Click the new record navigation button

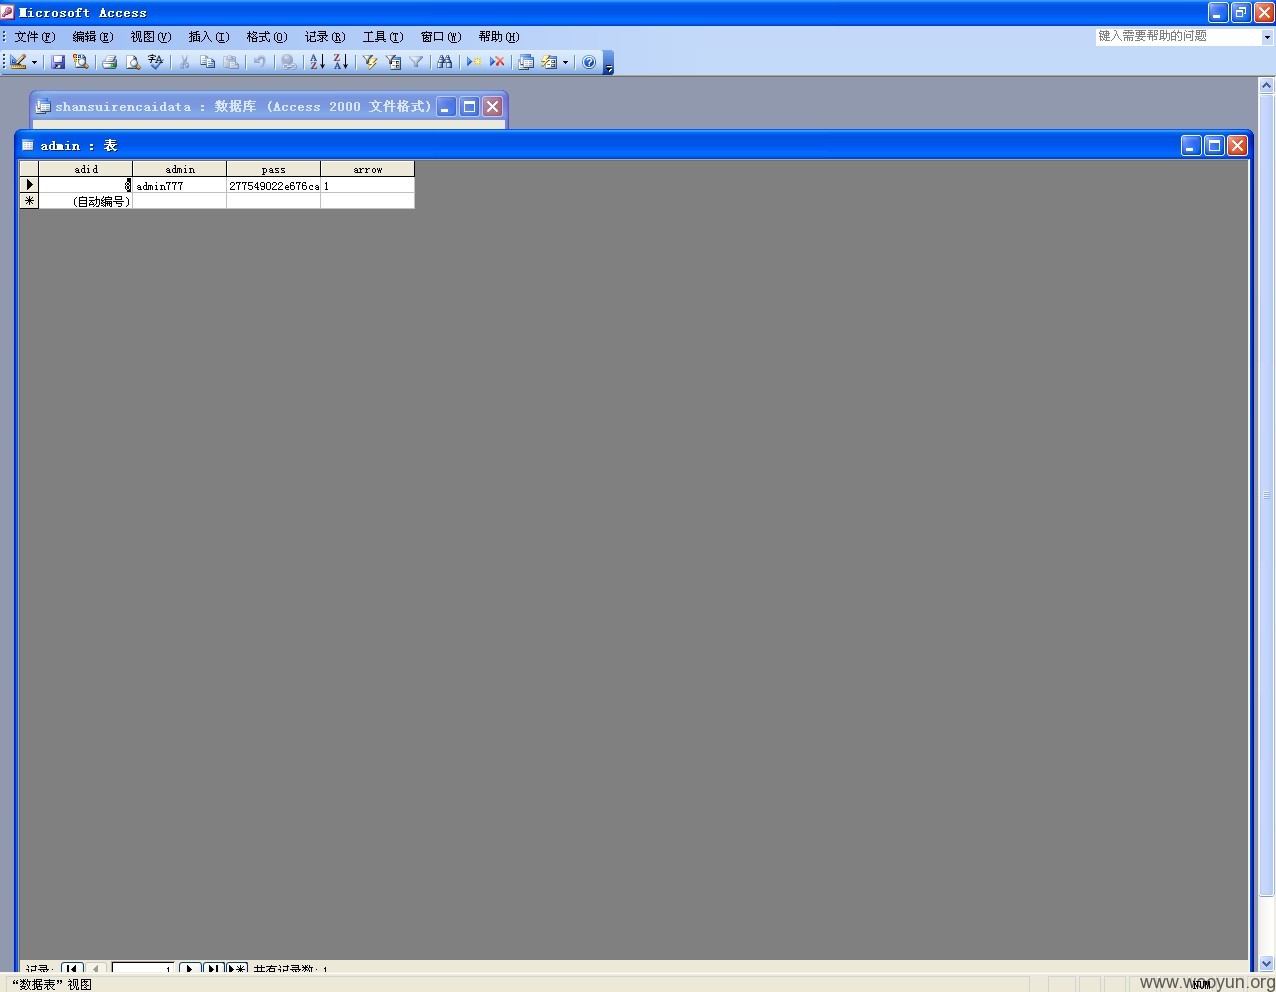click(237, 968)
